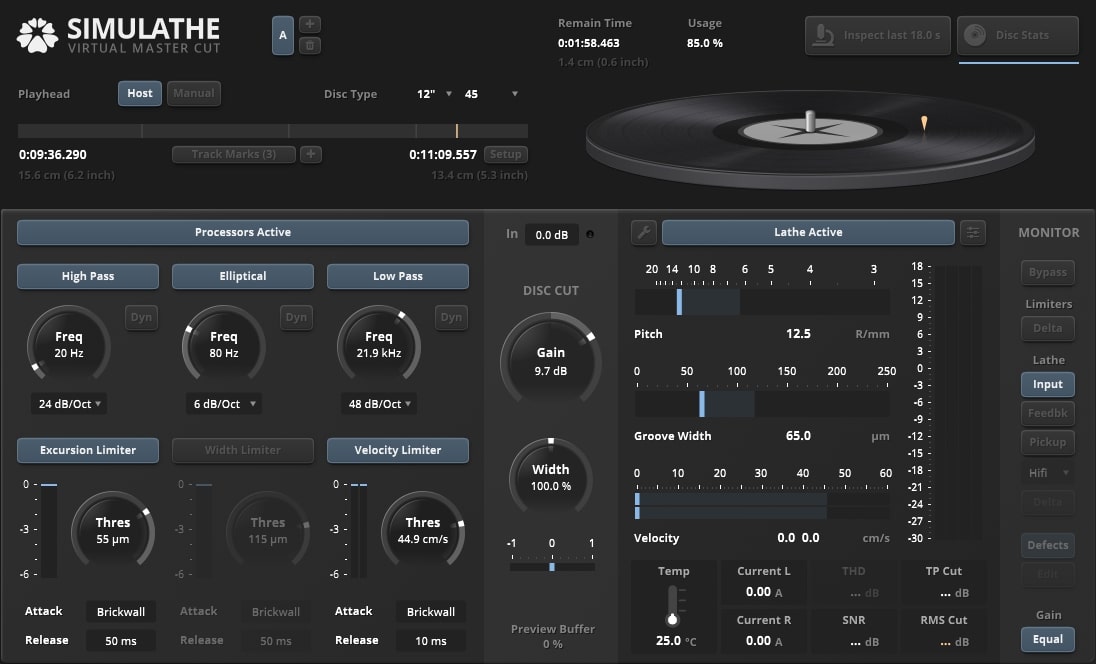Click the balance slider under the Width knob
Viewport: 1096px width, 664px height.
click(551, 566)
